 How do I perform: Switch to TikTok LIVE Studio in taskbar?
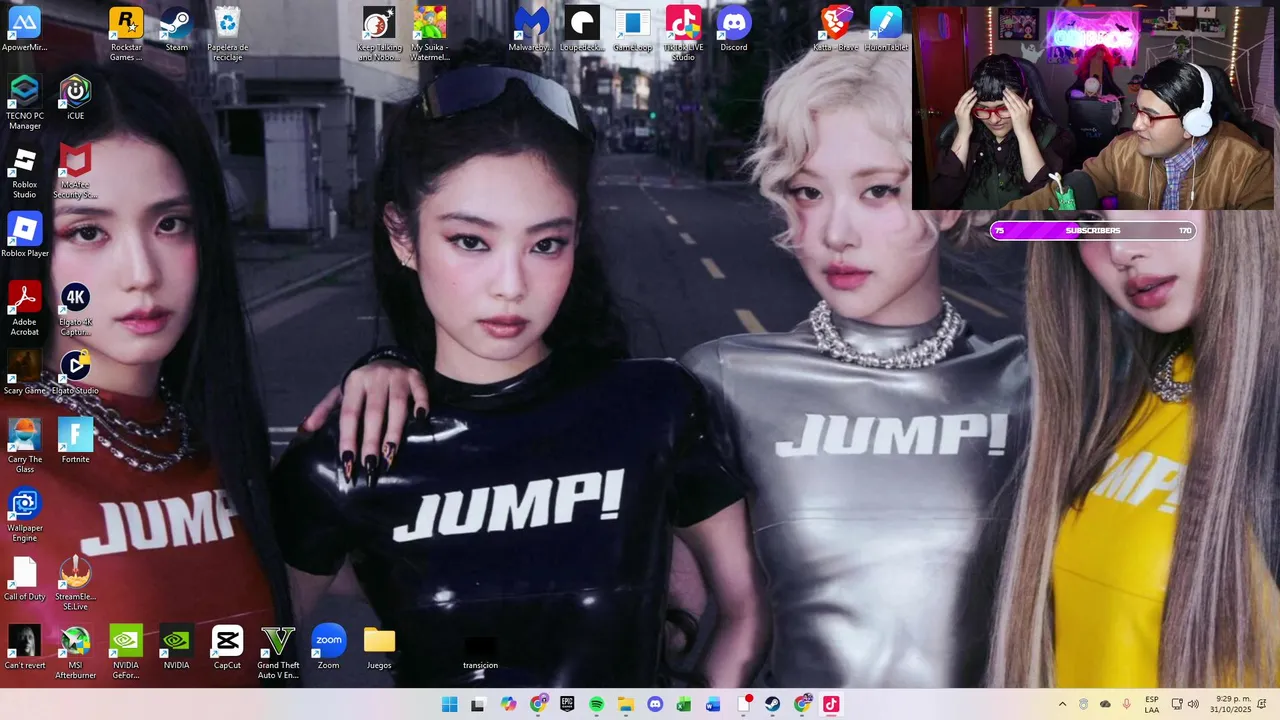tap(831, 704)
